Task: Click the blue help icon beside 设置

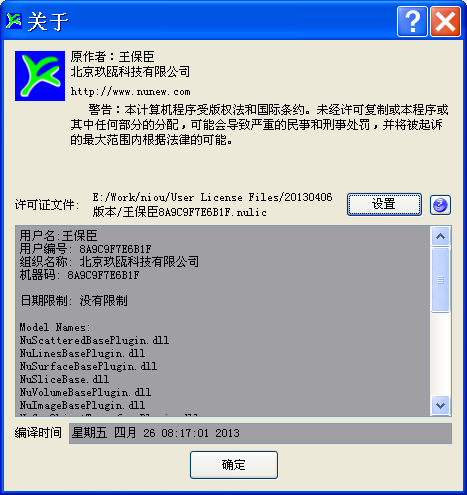Action: [x=440, y=205]
